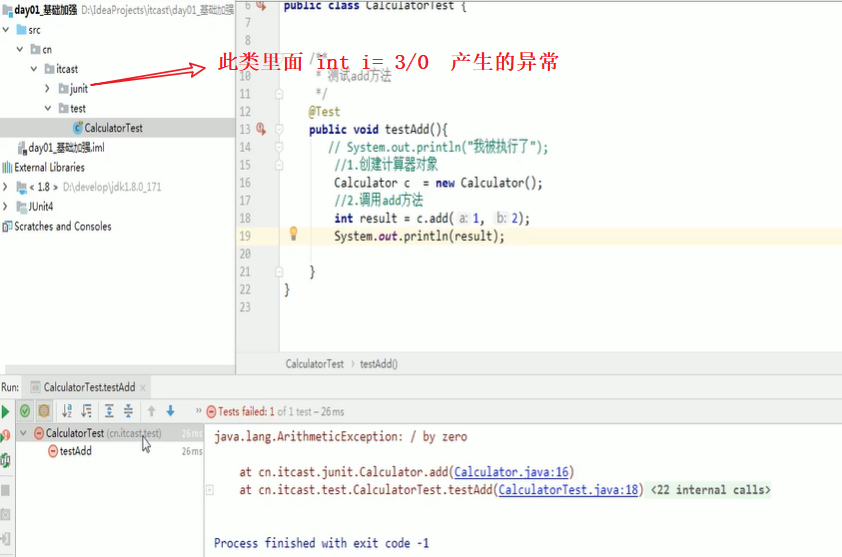Click the ArithmeticException message line
The image size is (842, 557).
tap(340, 437)
